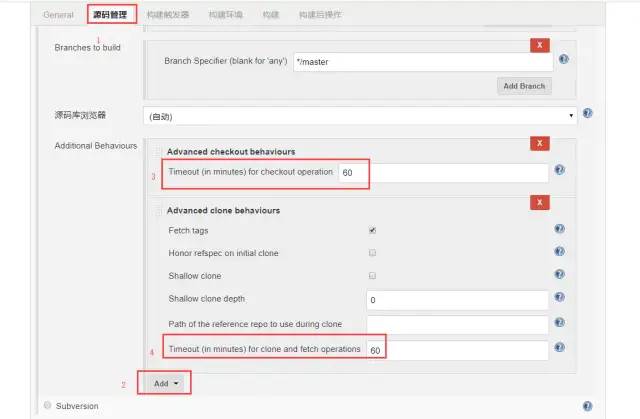The width and height of the screenshot is (640, 419).
Task: Open help for clone and fetch timeout
Action: click(560, 347)
